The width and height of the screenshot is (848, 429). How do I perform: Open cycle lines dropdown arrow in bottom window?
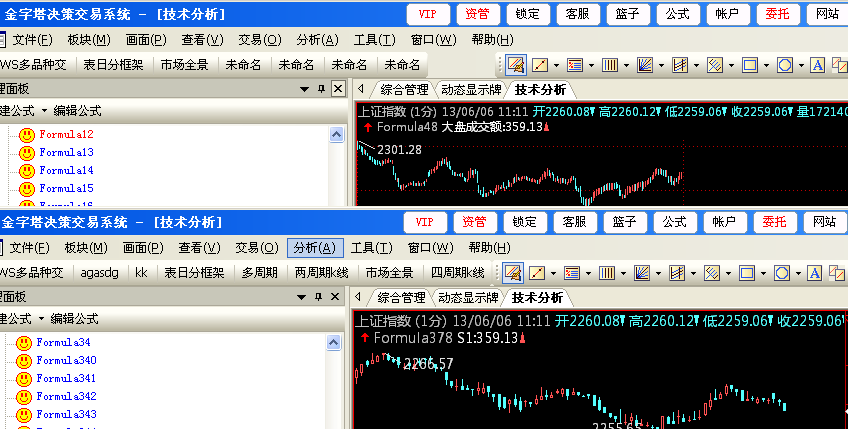pyautogui.click(x=623, y=274)
